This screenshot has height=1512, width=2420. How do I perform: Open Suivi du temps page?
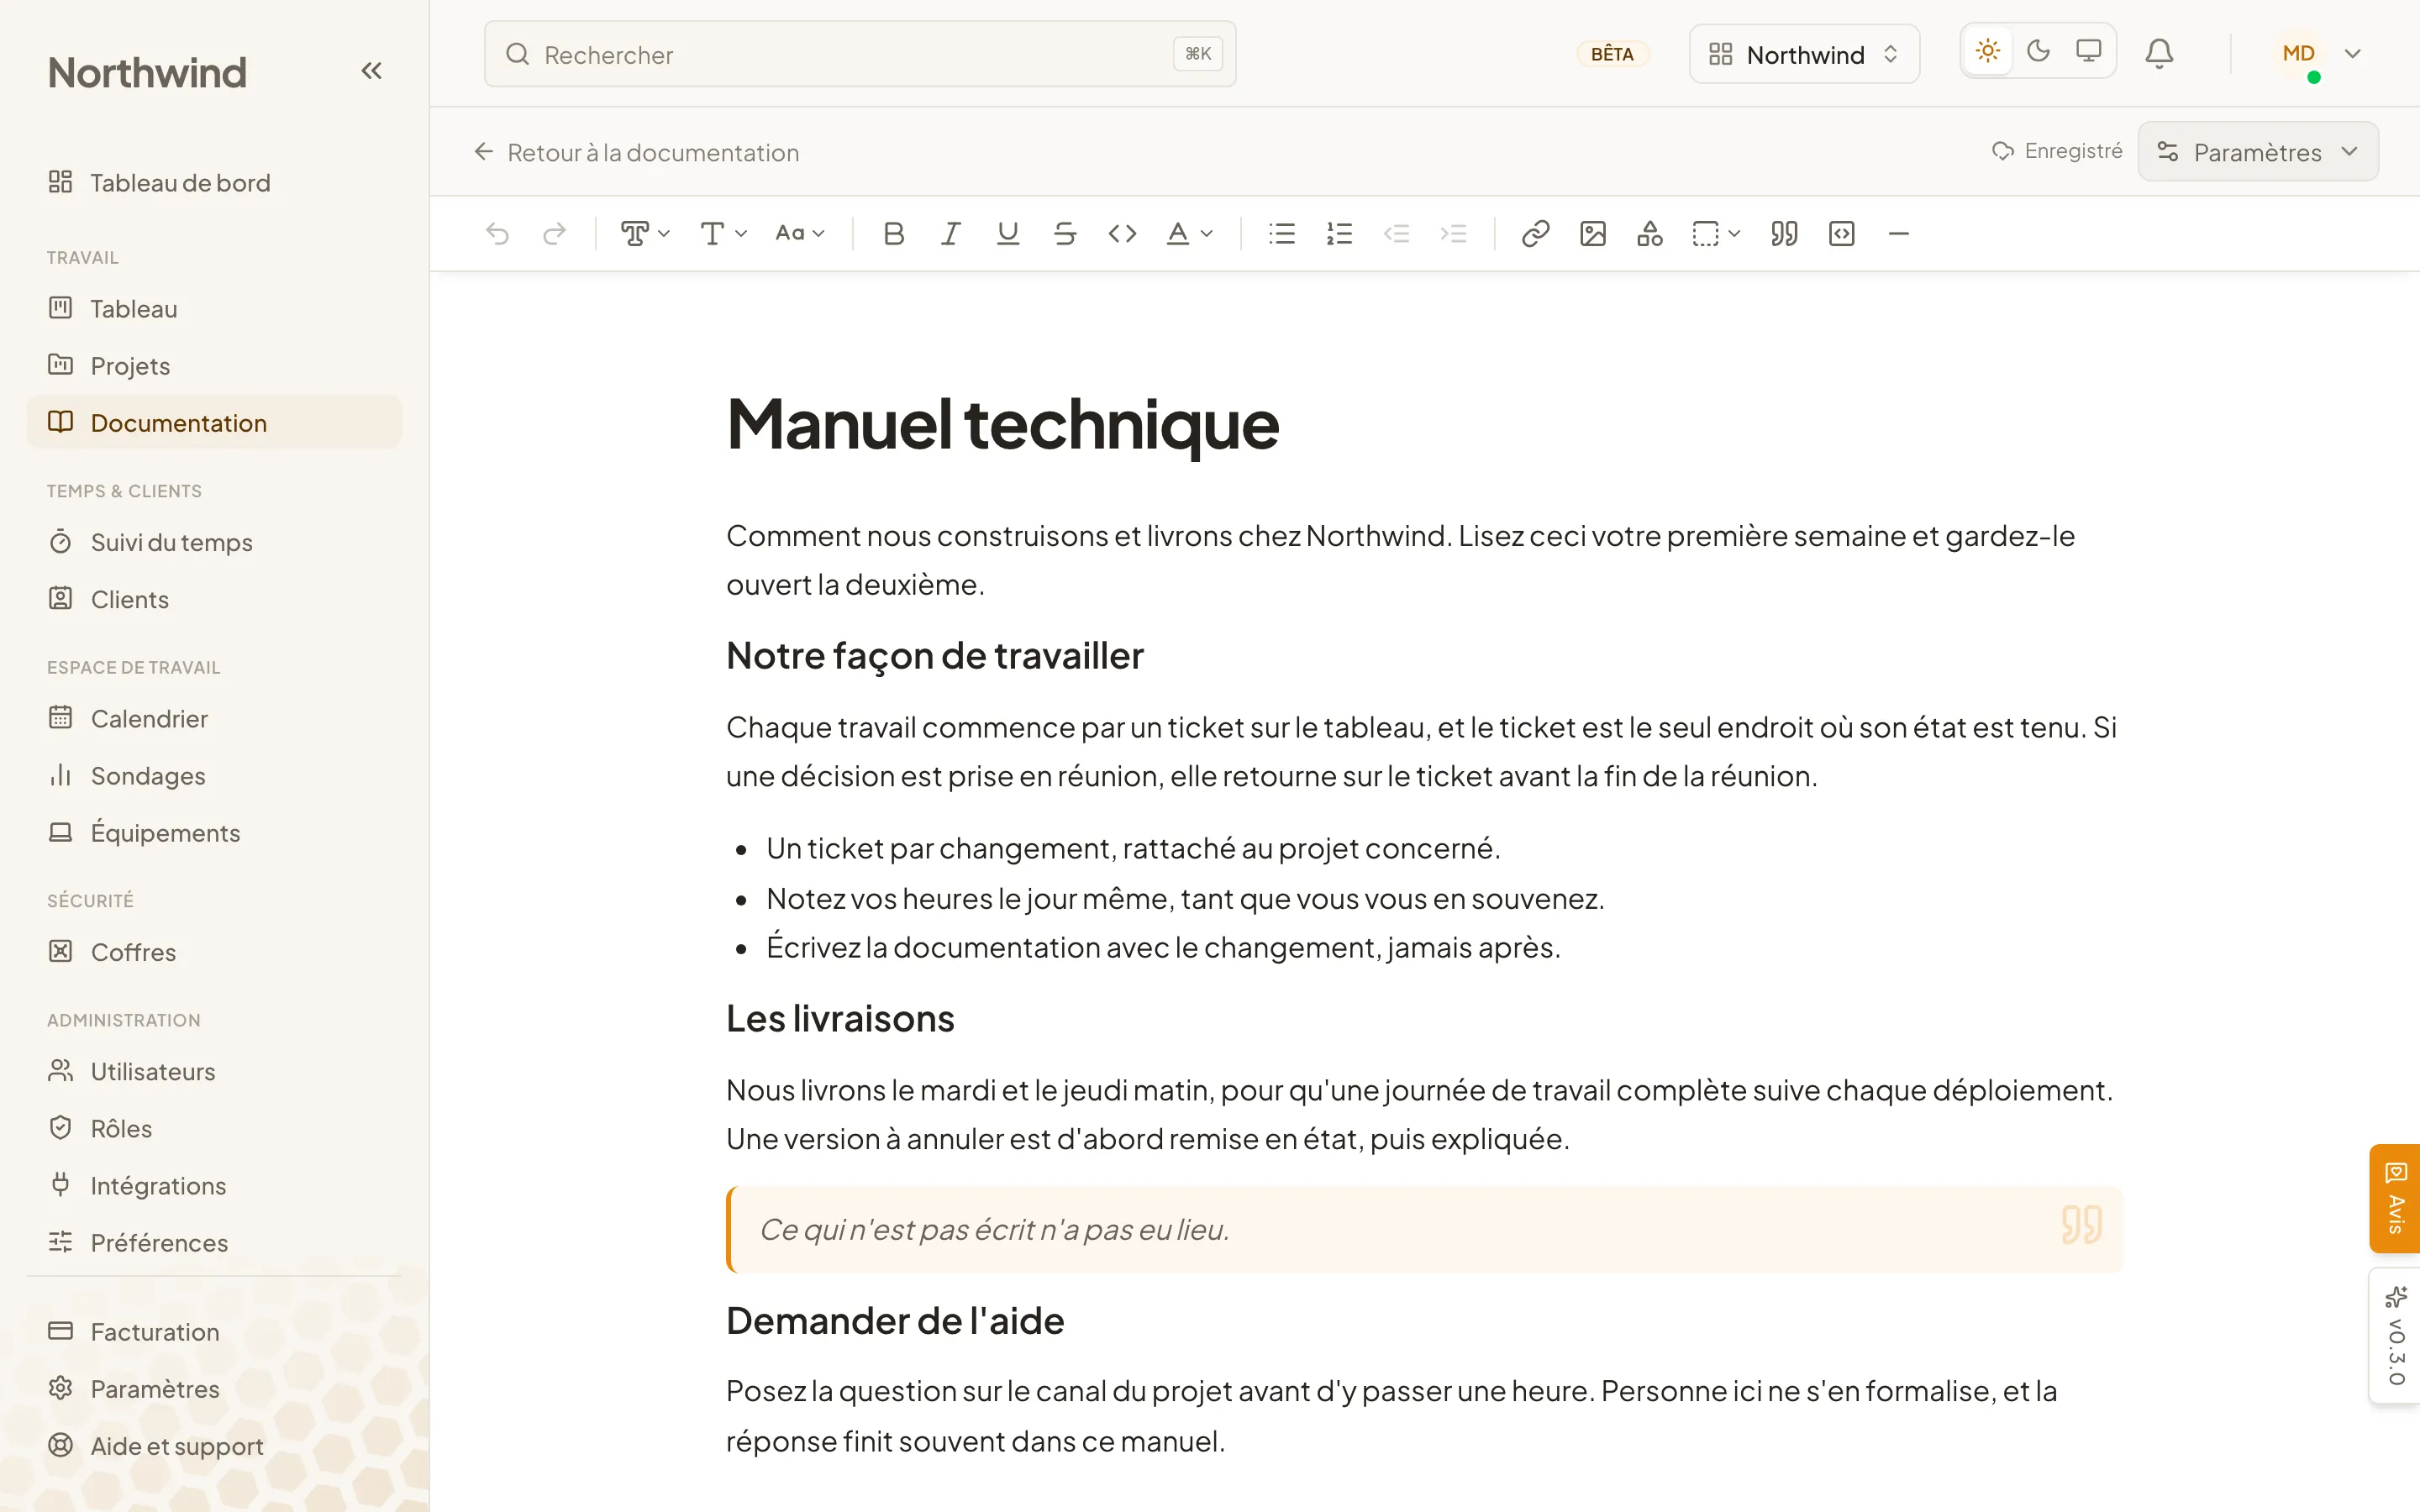click(x=214, y=542)
